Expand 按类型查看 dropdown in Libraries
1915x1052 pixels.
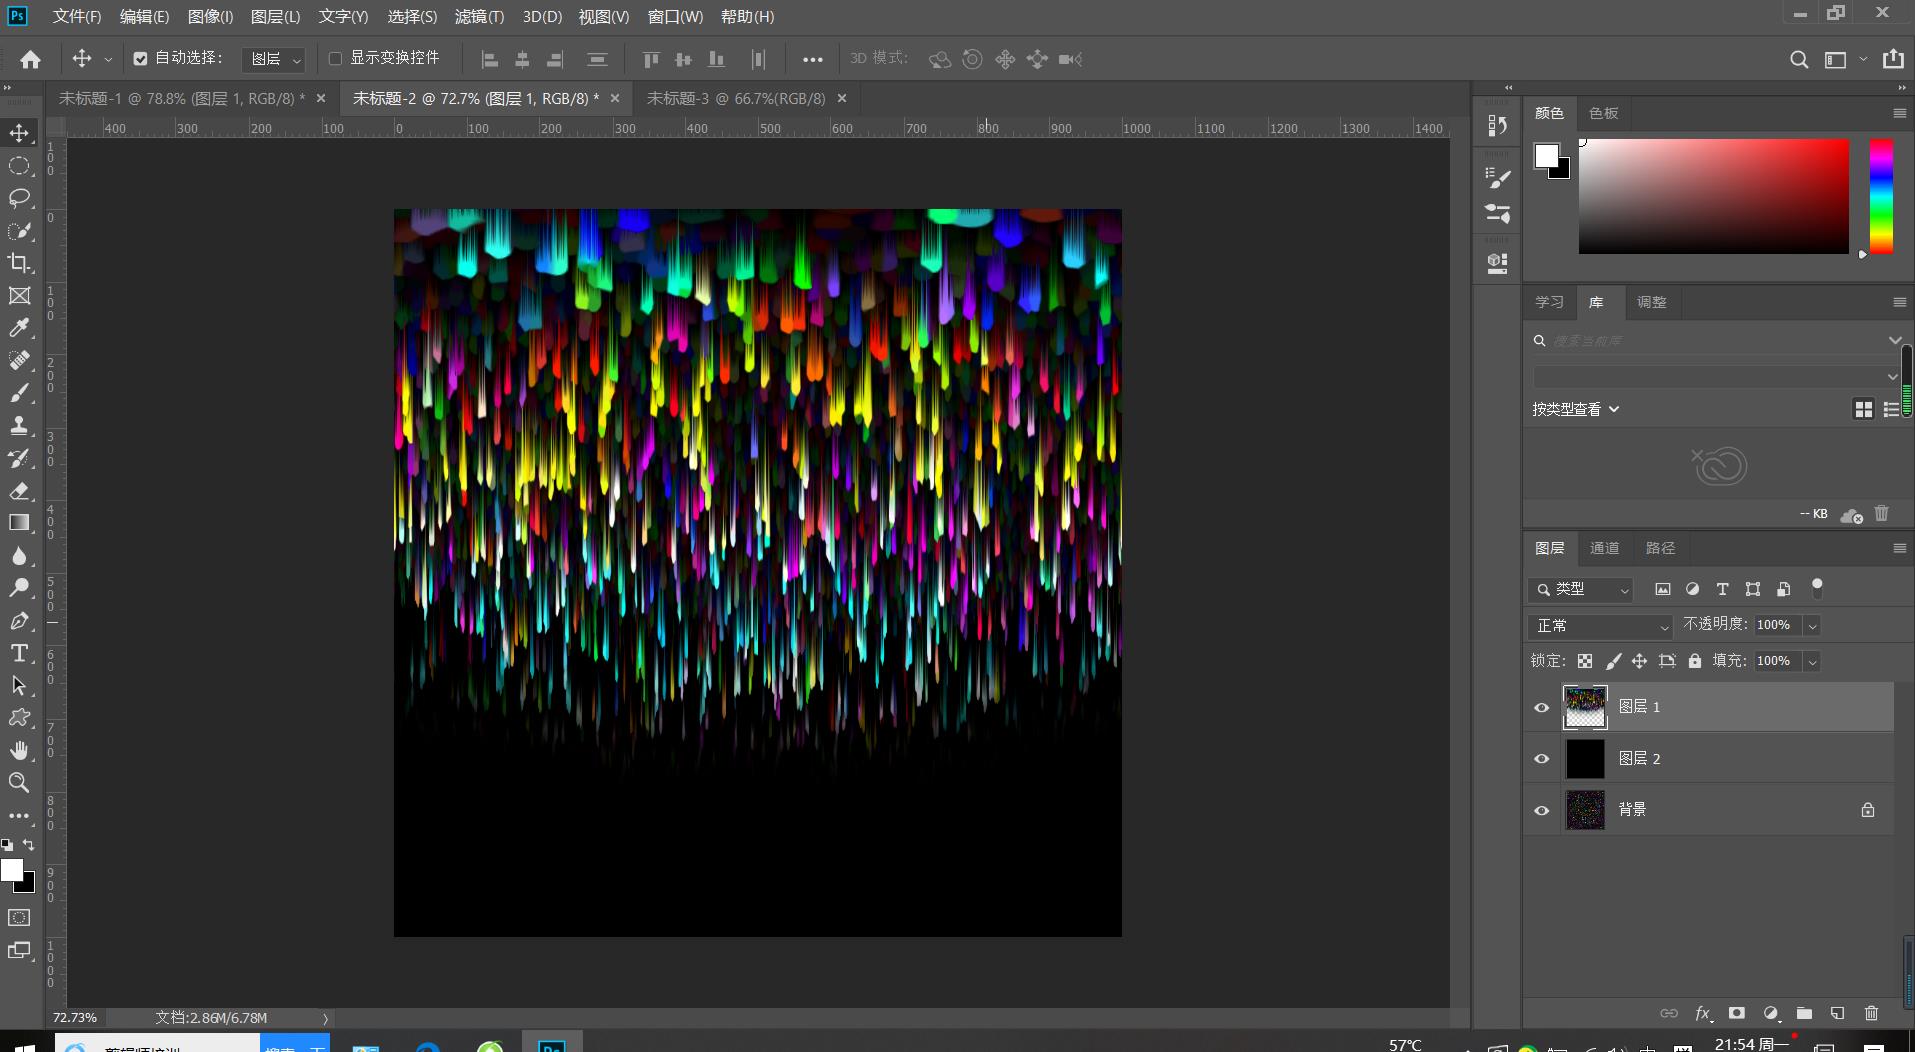click(1575, 409)
